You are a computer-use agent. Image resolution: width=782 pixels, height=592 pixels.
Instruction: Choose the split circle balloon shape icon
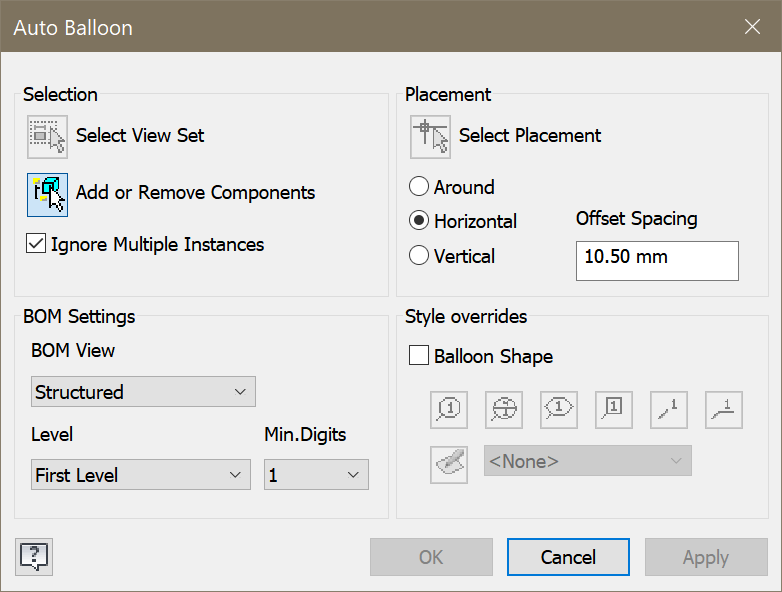tap(504, 408)
